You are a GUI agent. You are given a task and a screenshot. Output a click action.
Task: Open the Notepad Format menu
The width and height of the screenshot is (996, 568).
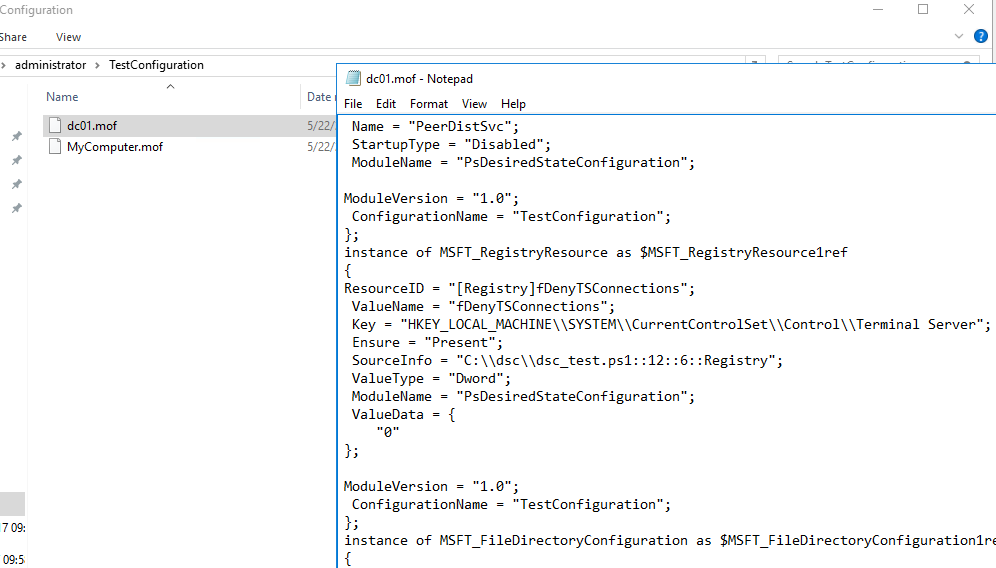429,104
